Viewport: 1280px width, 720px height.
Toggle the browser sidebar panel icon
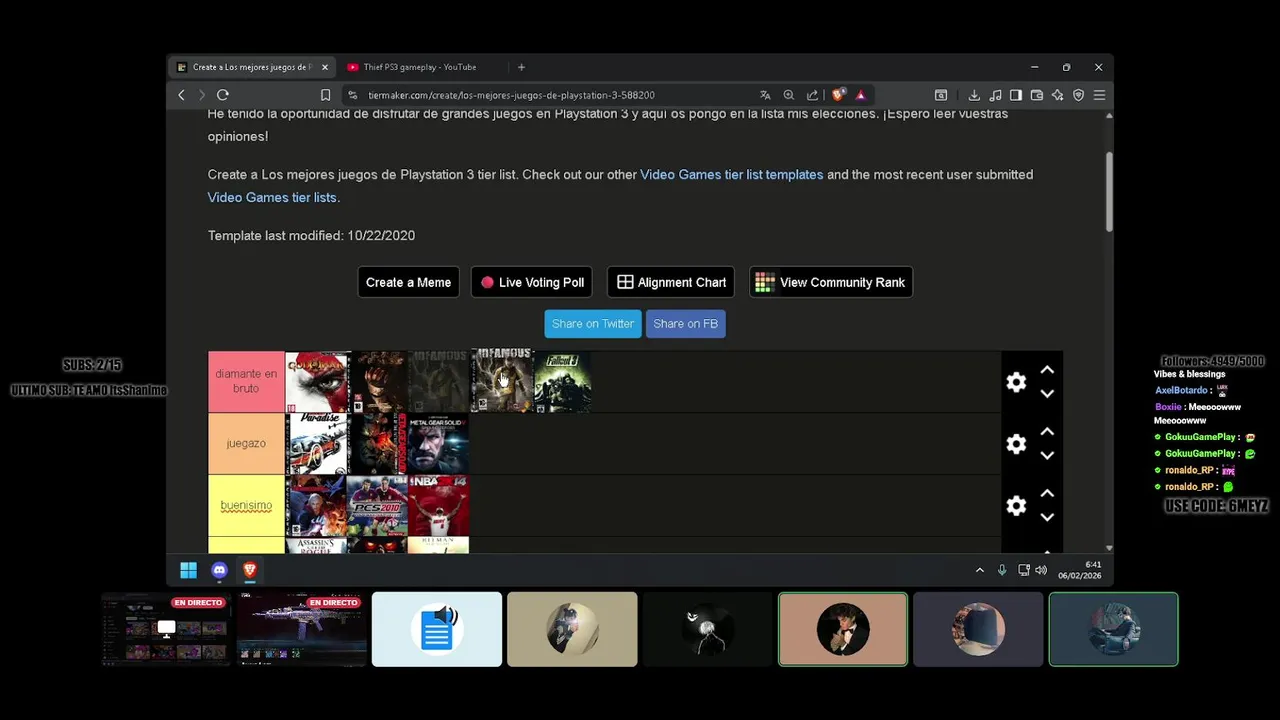pos(1016,95)
